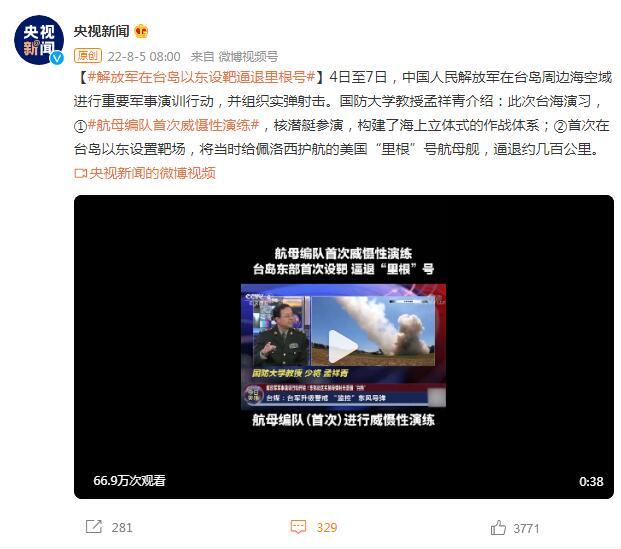Screen dimensions: 621x549
Task: Click the blue verified badge on avatar
Action: pyautogui.click(x=57, y=58)
